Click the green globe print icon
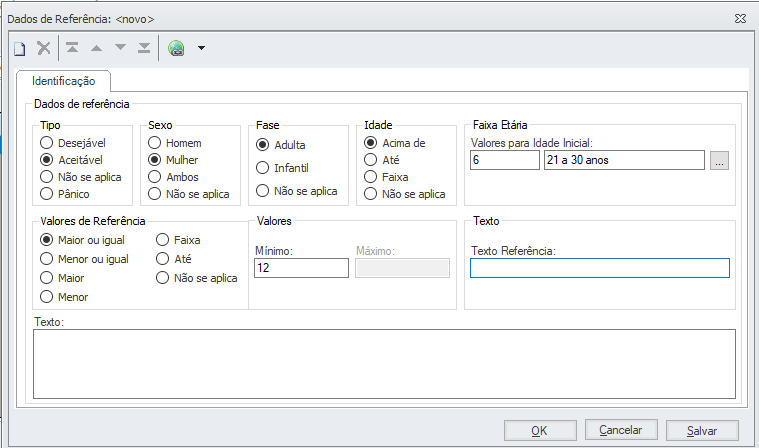Image resolution: width=759 pixels, height=448 pixels. point(176,48)
